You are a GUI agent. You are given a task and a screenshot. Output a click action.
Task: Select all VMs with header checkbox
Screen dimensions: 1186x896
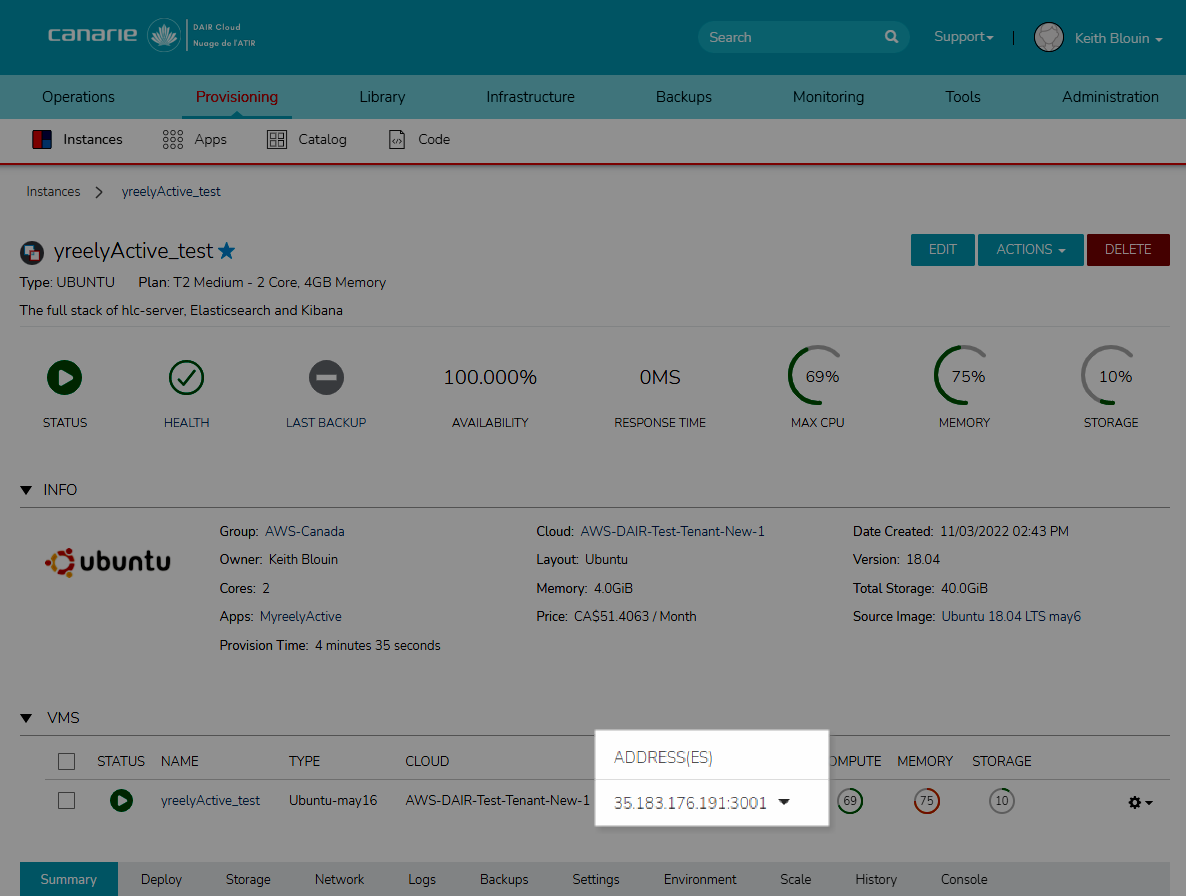pos(67,762)
